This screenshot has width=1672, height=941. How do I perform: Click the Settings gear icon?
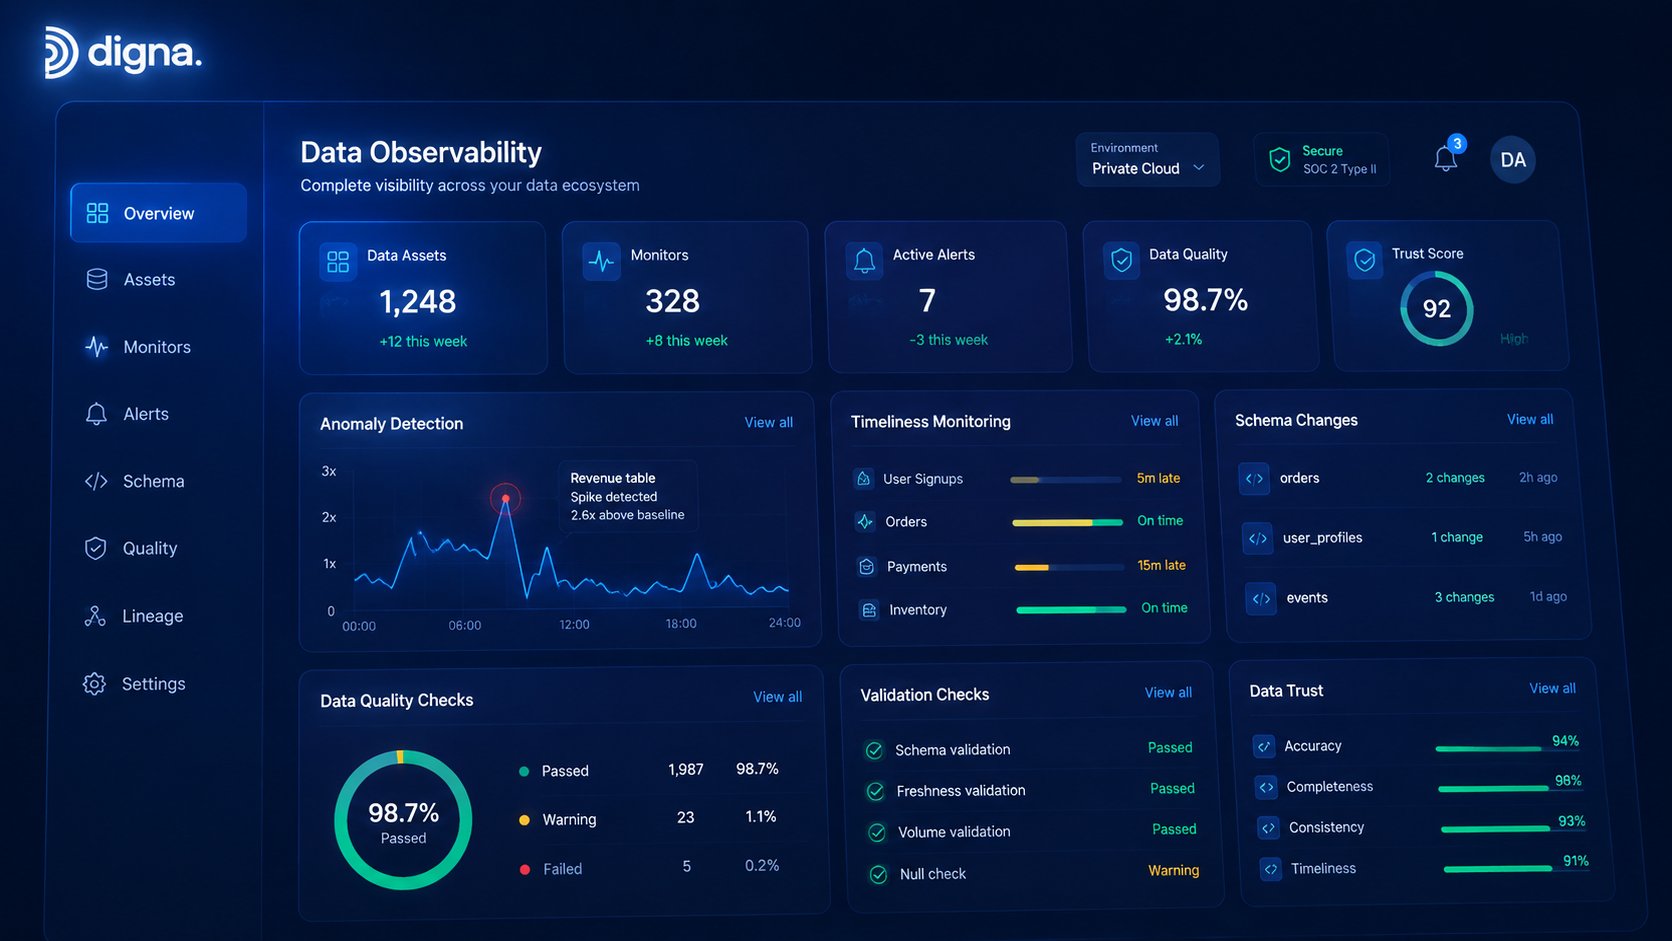coord(94,684)
